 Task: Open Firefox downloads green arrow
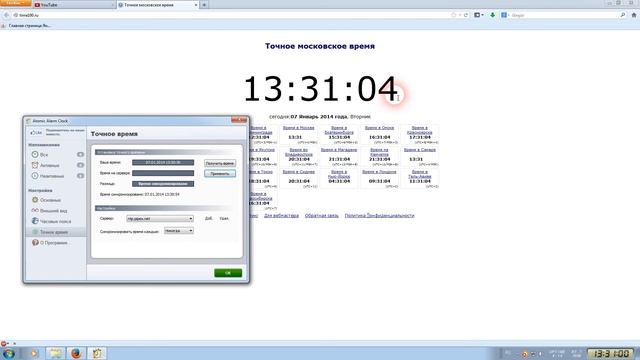[493, 15]
